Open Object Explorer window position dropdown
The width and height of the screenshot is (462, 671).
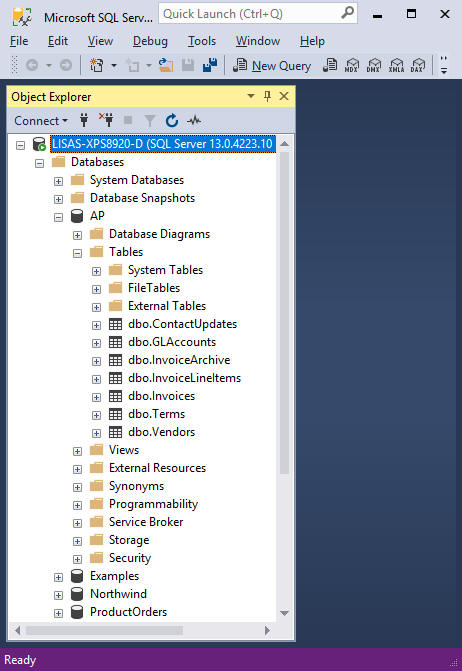pos(251,96)
